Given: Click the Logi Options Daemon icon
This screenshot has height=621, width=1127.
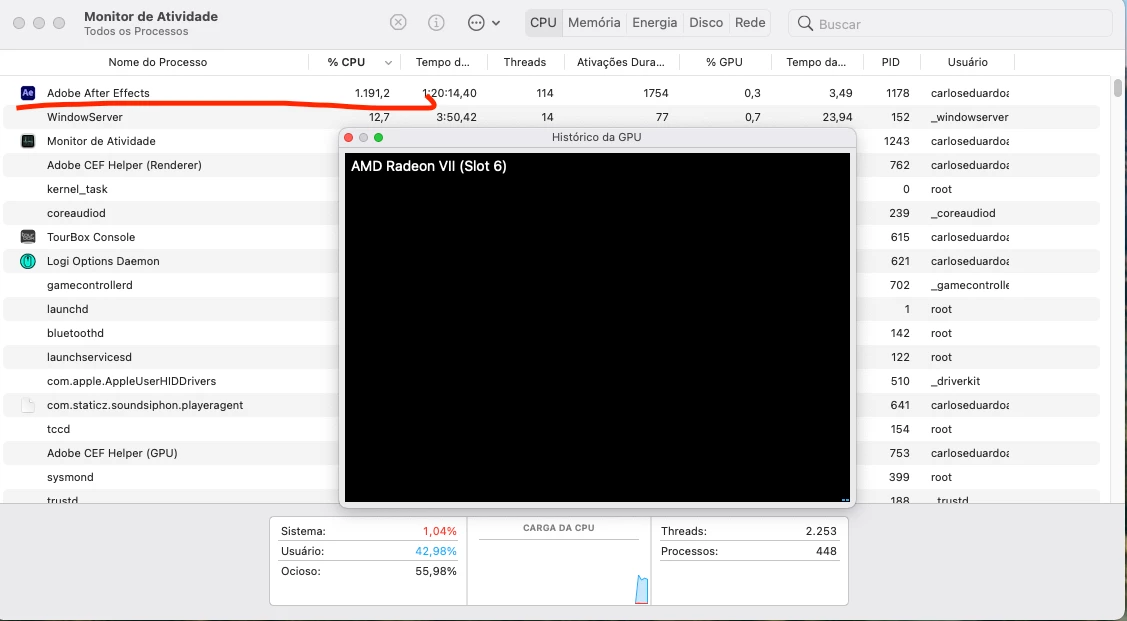Looking at the screenshot, I should coord(28,261).
